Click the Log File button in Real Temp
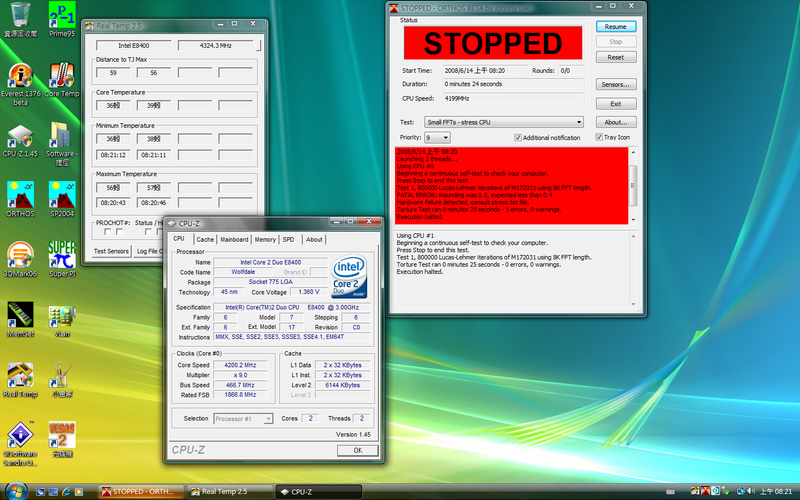 149,251
